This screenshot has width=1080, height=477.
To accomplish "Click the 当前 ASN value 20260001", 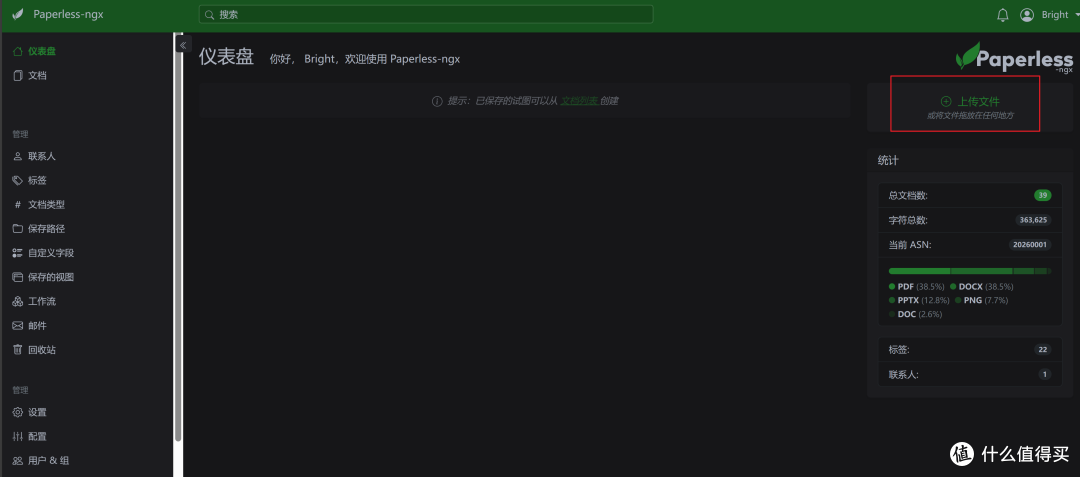I will click(1030, 244).
